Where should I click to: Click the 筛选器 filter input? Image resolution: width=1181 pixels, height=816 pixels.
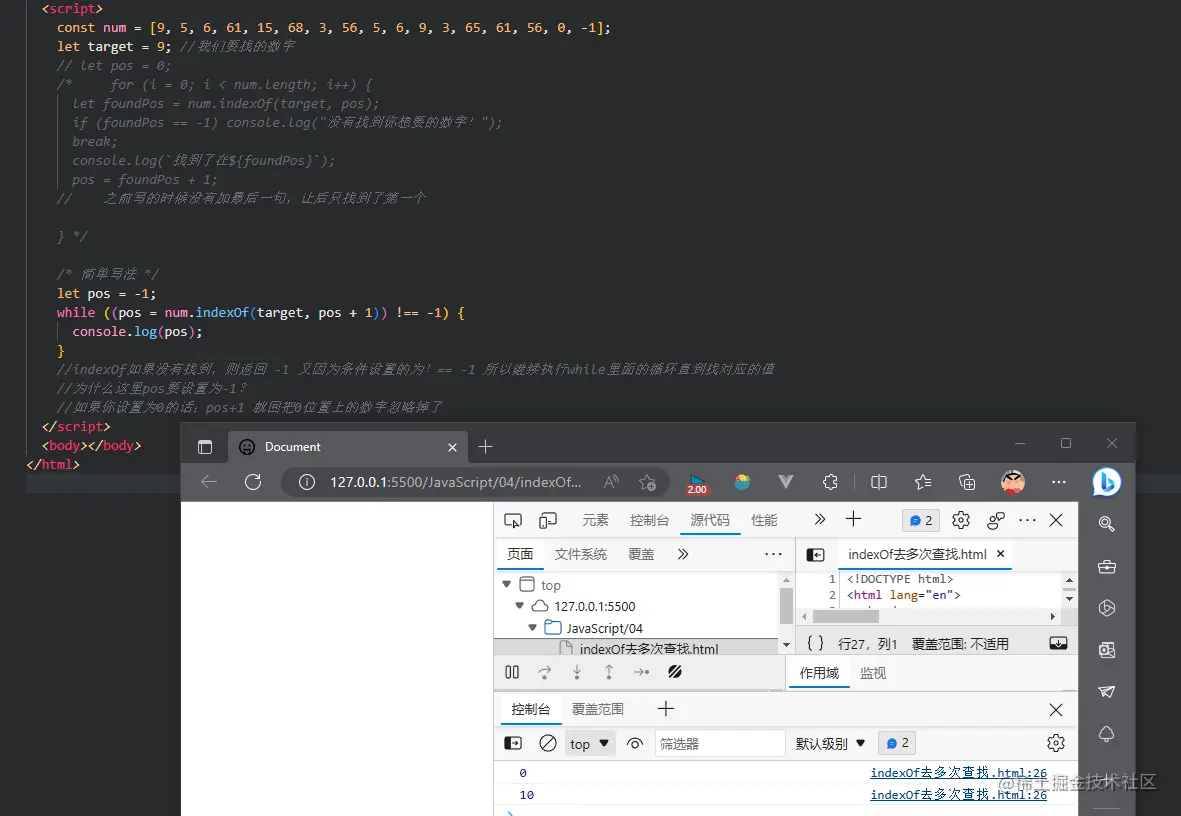click(x=720, y=744)
